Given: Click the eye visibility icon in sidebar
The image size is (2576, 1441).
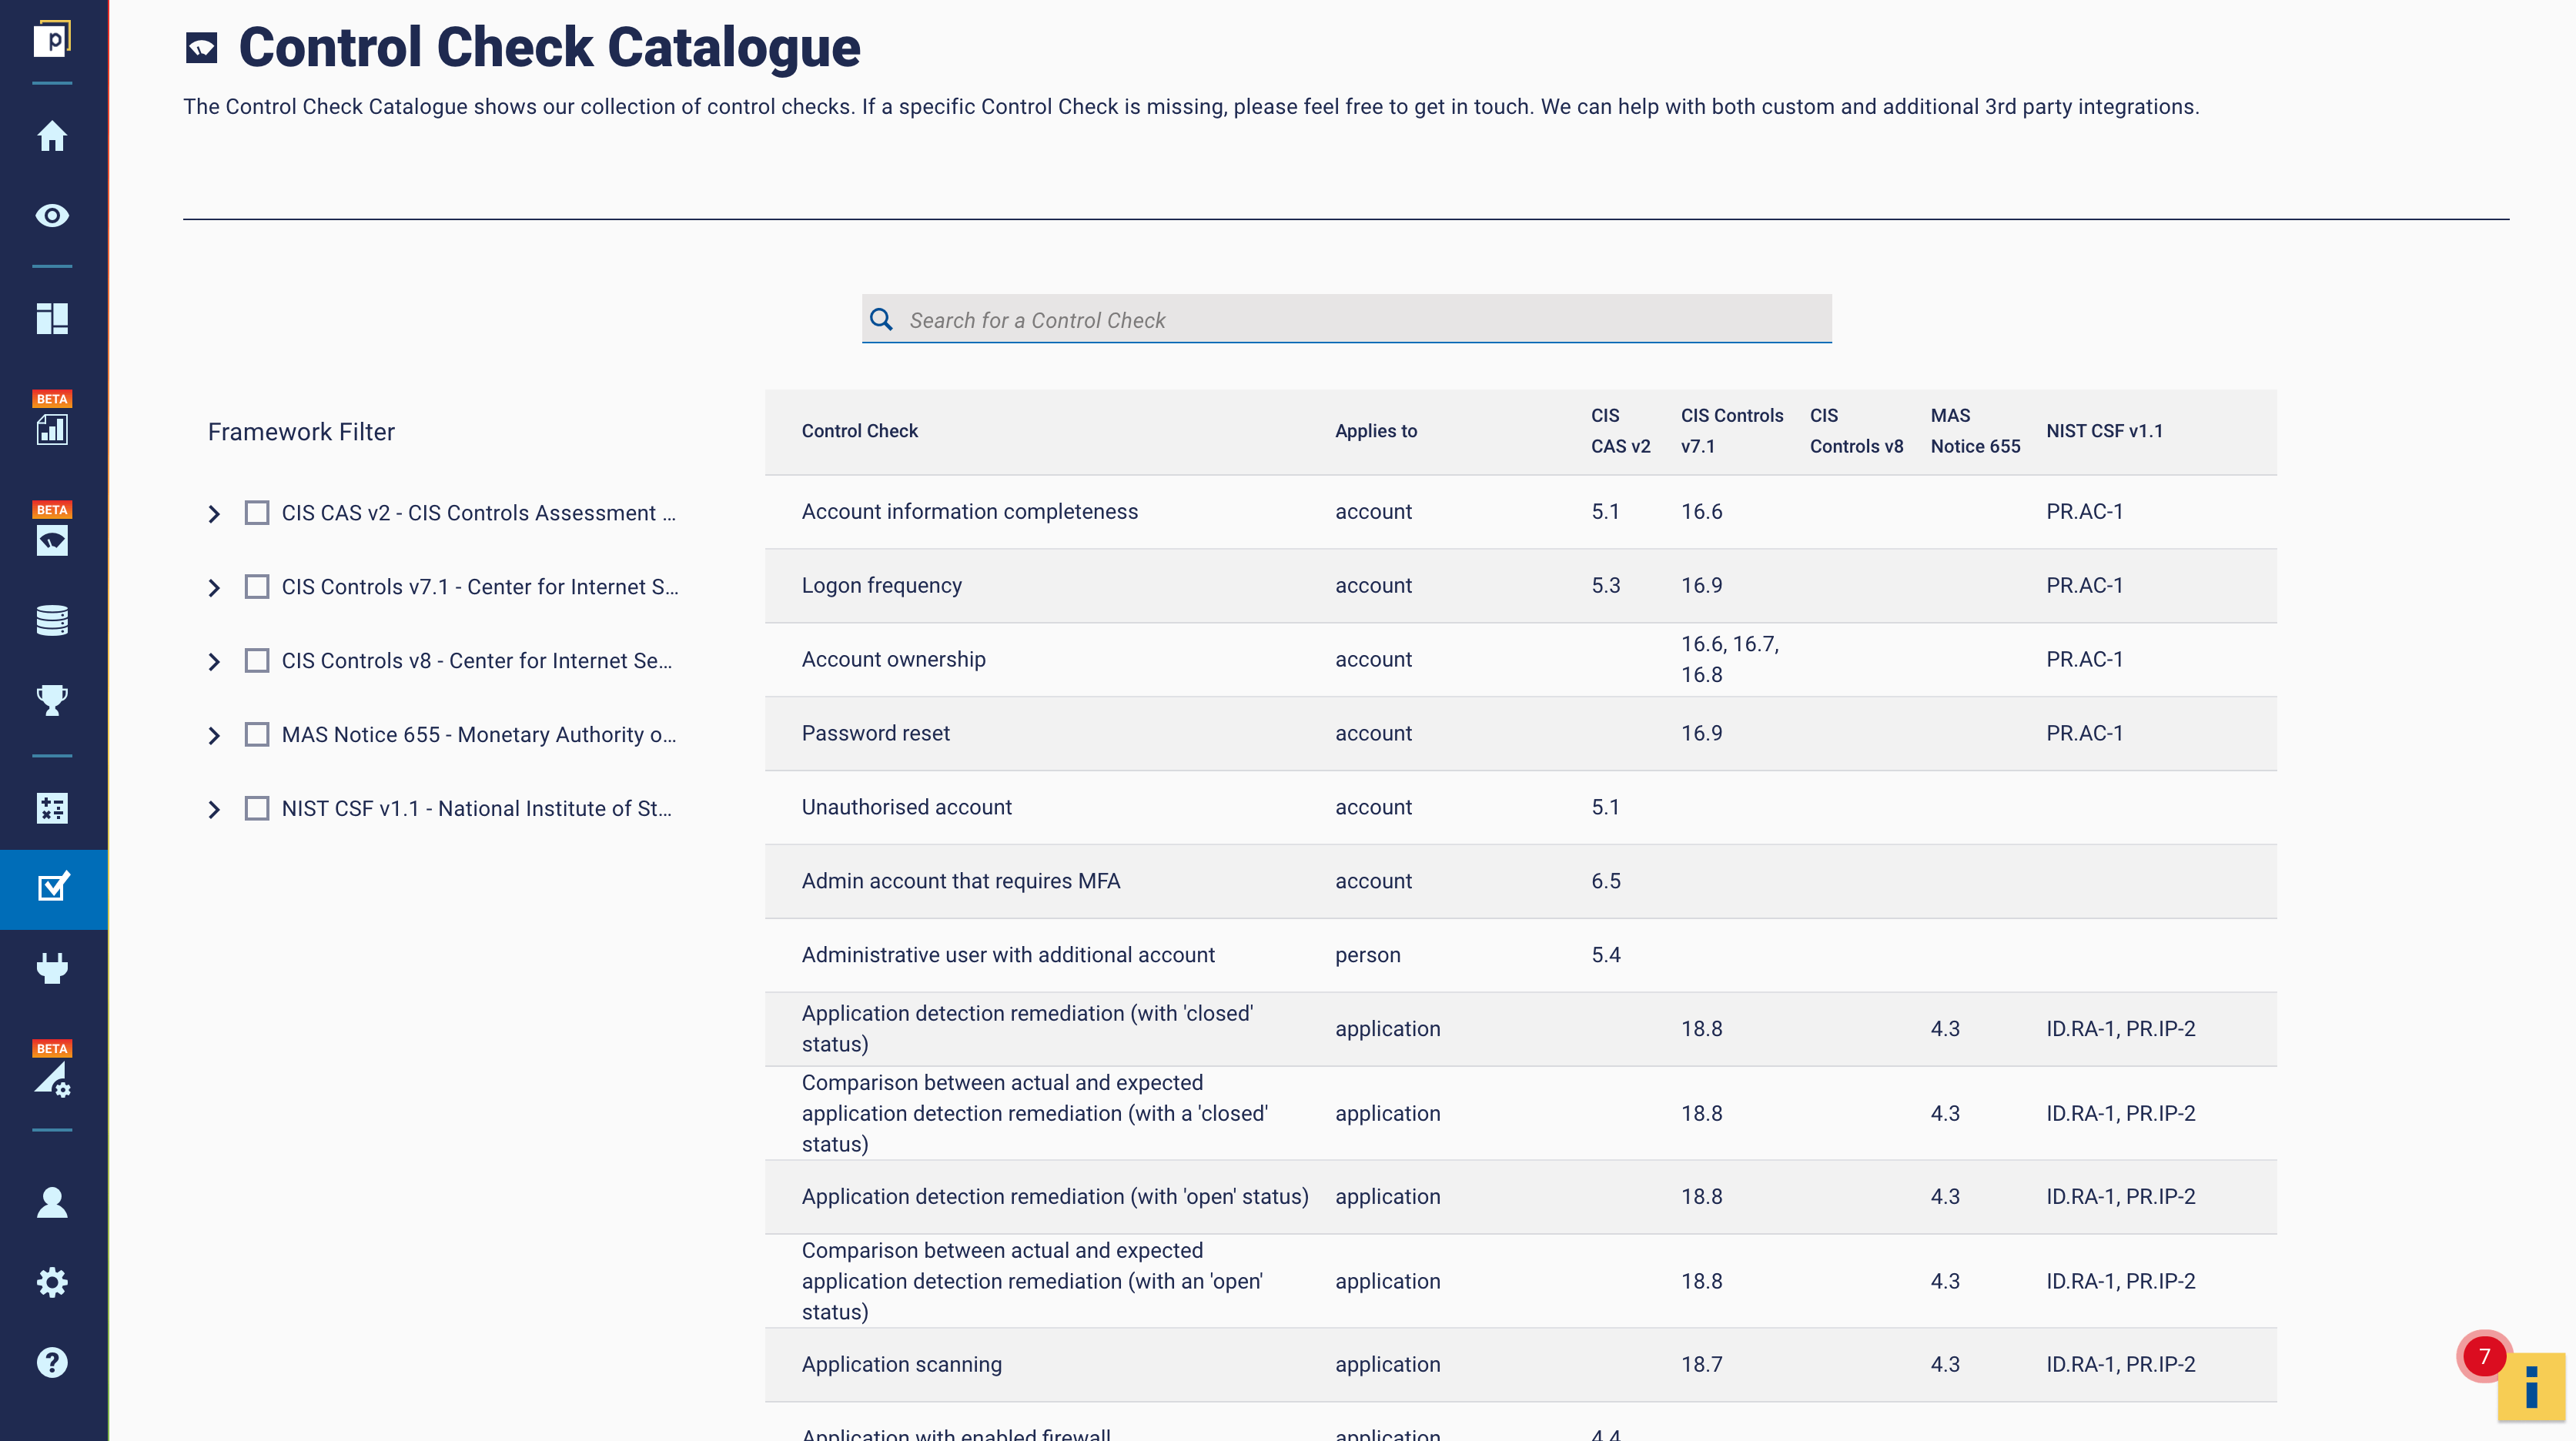Looking at the screenshot, I should (52, 215).
